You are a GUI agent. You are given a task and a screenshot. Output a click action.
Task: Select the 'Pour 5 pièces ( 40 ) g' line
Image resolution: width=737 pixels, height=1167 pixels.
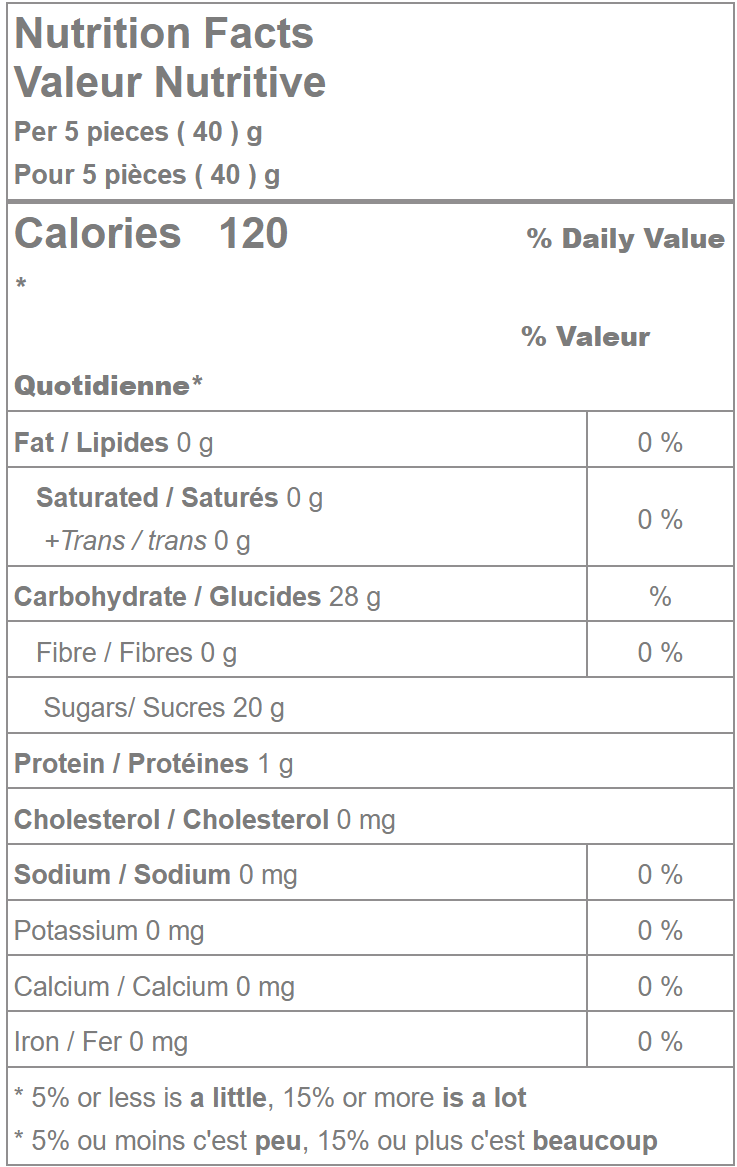click(x=147, y=175)
